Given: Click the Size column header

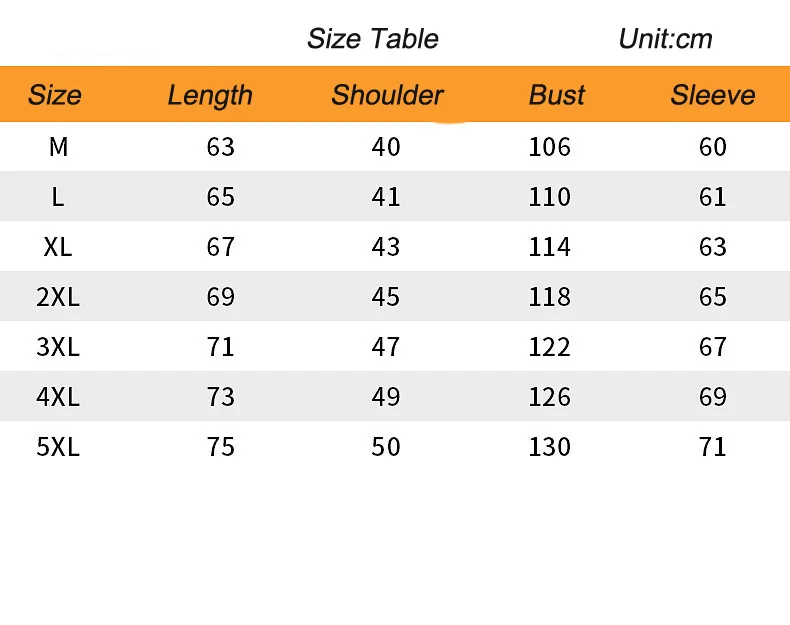Looking at the screenshot, I should pos(55,95).
